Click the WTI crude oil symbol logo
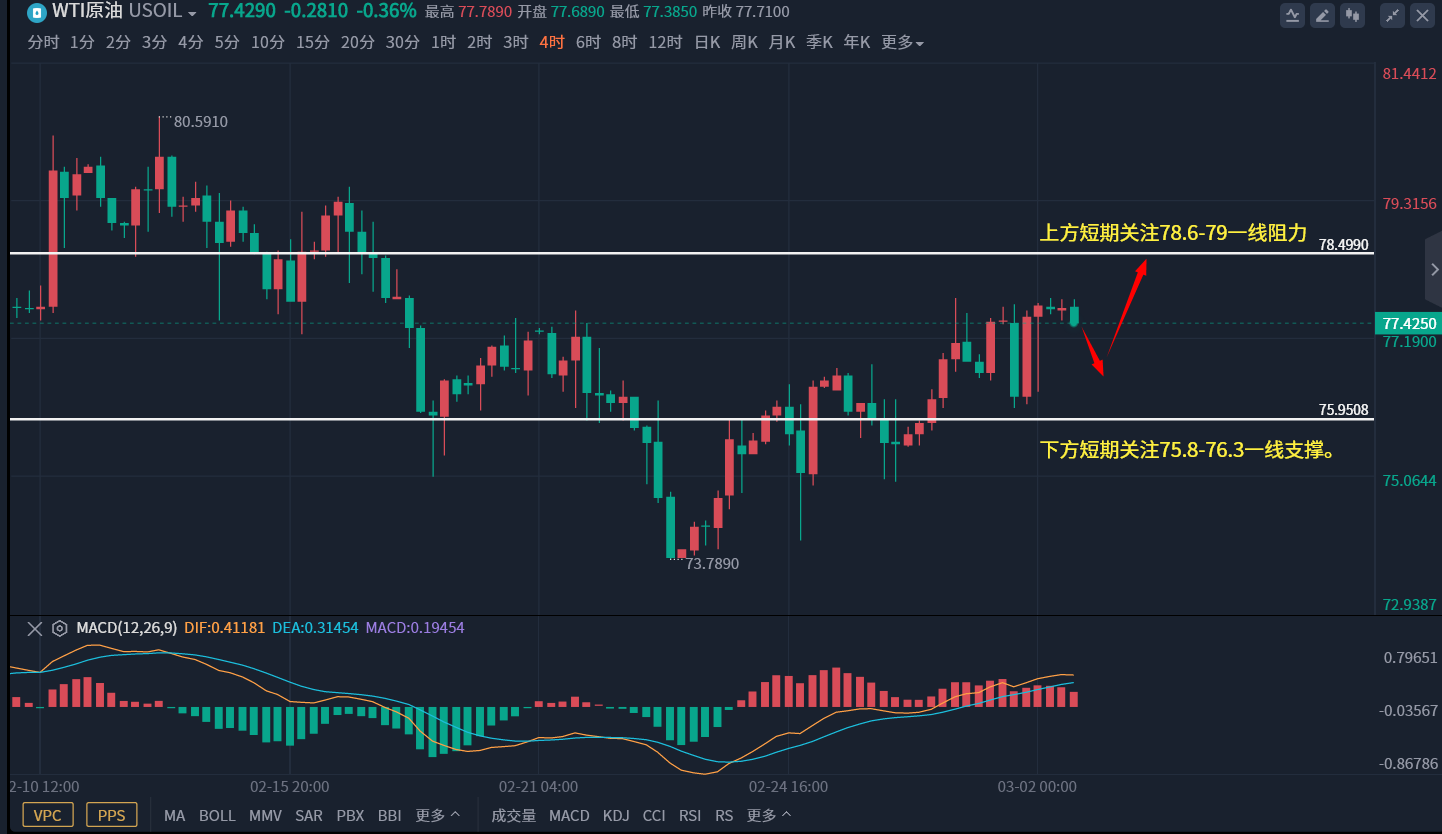This screenshot has width=1442, height=834. coord(37,13)
